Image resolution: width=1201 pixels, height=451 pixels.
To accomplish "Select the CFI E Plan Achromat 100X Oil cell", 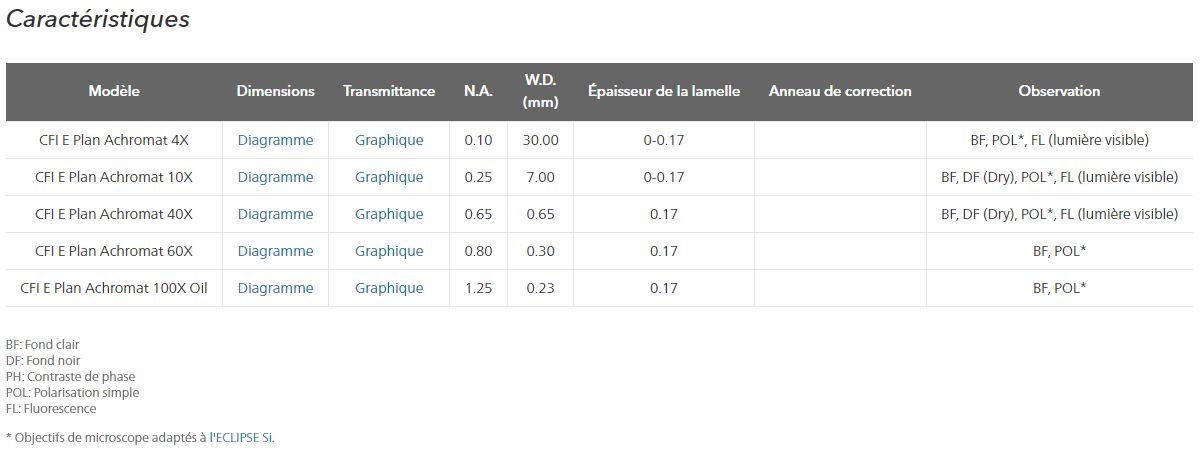I will pyautogui.click(x=114, y=288).
